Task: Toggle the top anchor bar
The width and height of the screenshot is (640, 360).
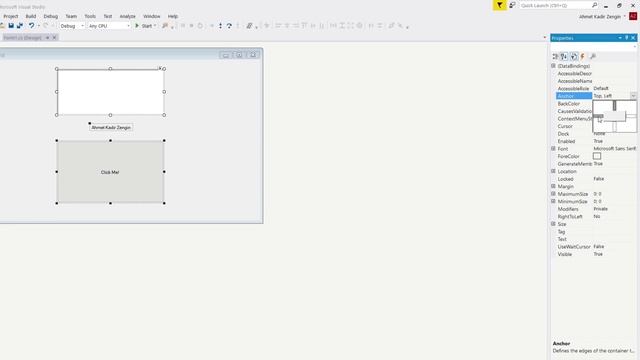Action: coord(614,106)
